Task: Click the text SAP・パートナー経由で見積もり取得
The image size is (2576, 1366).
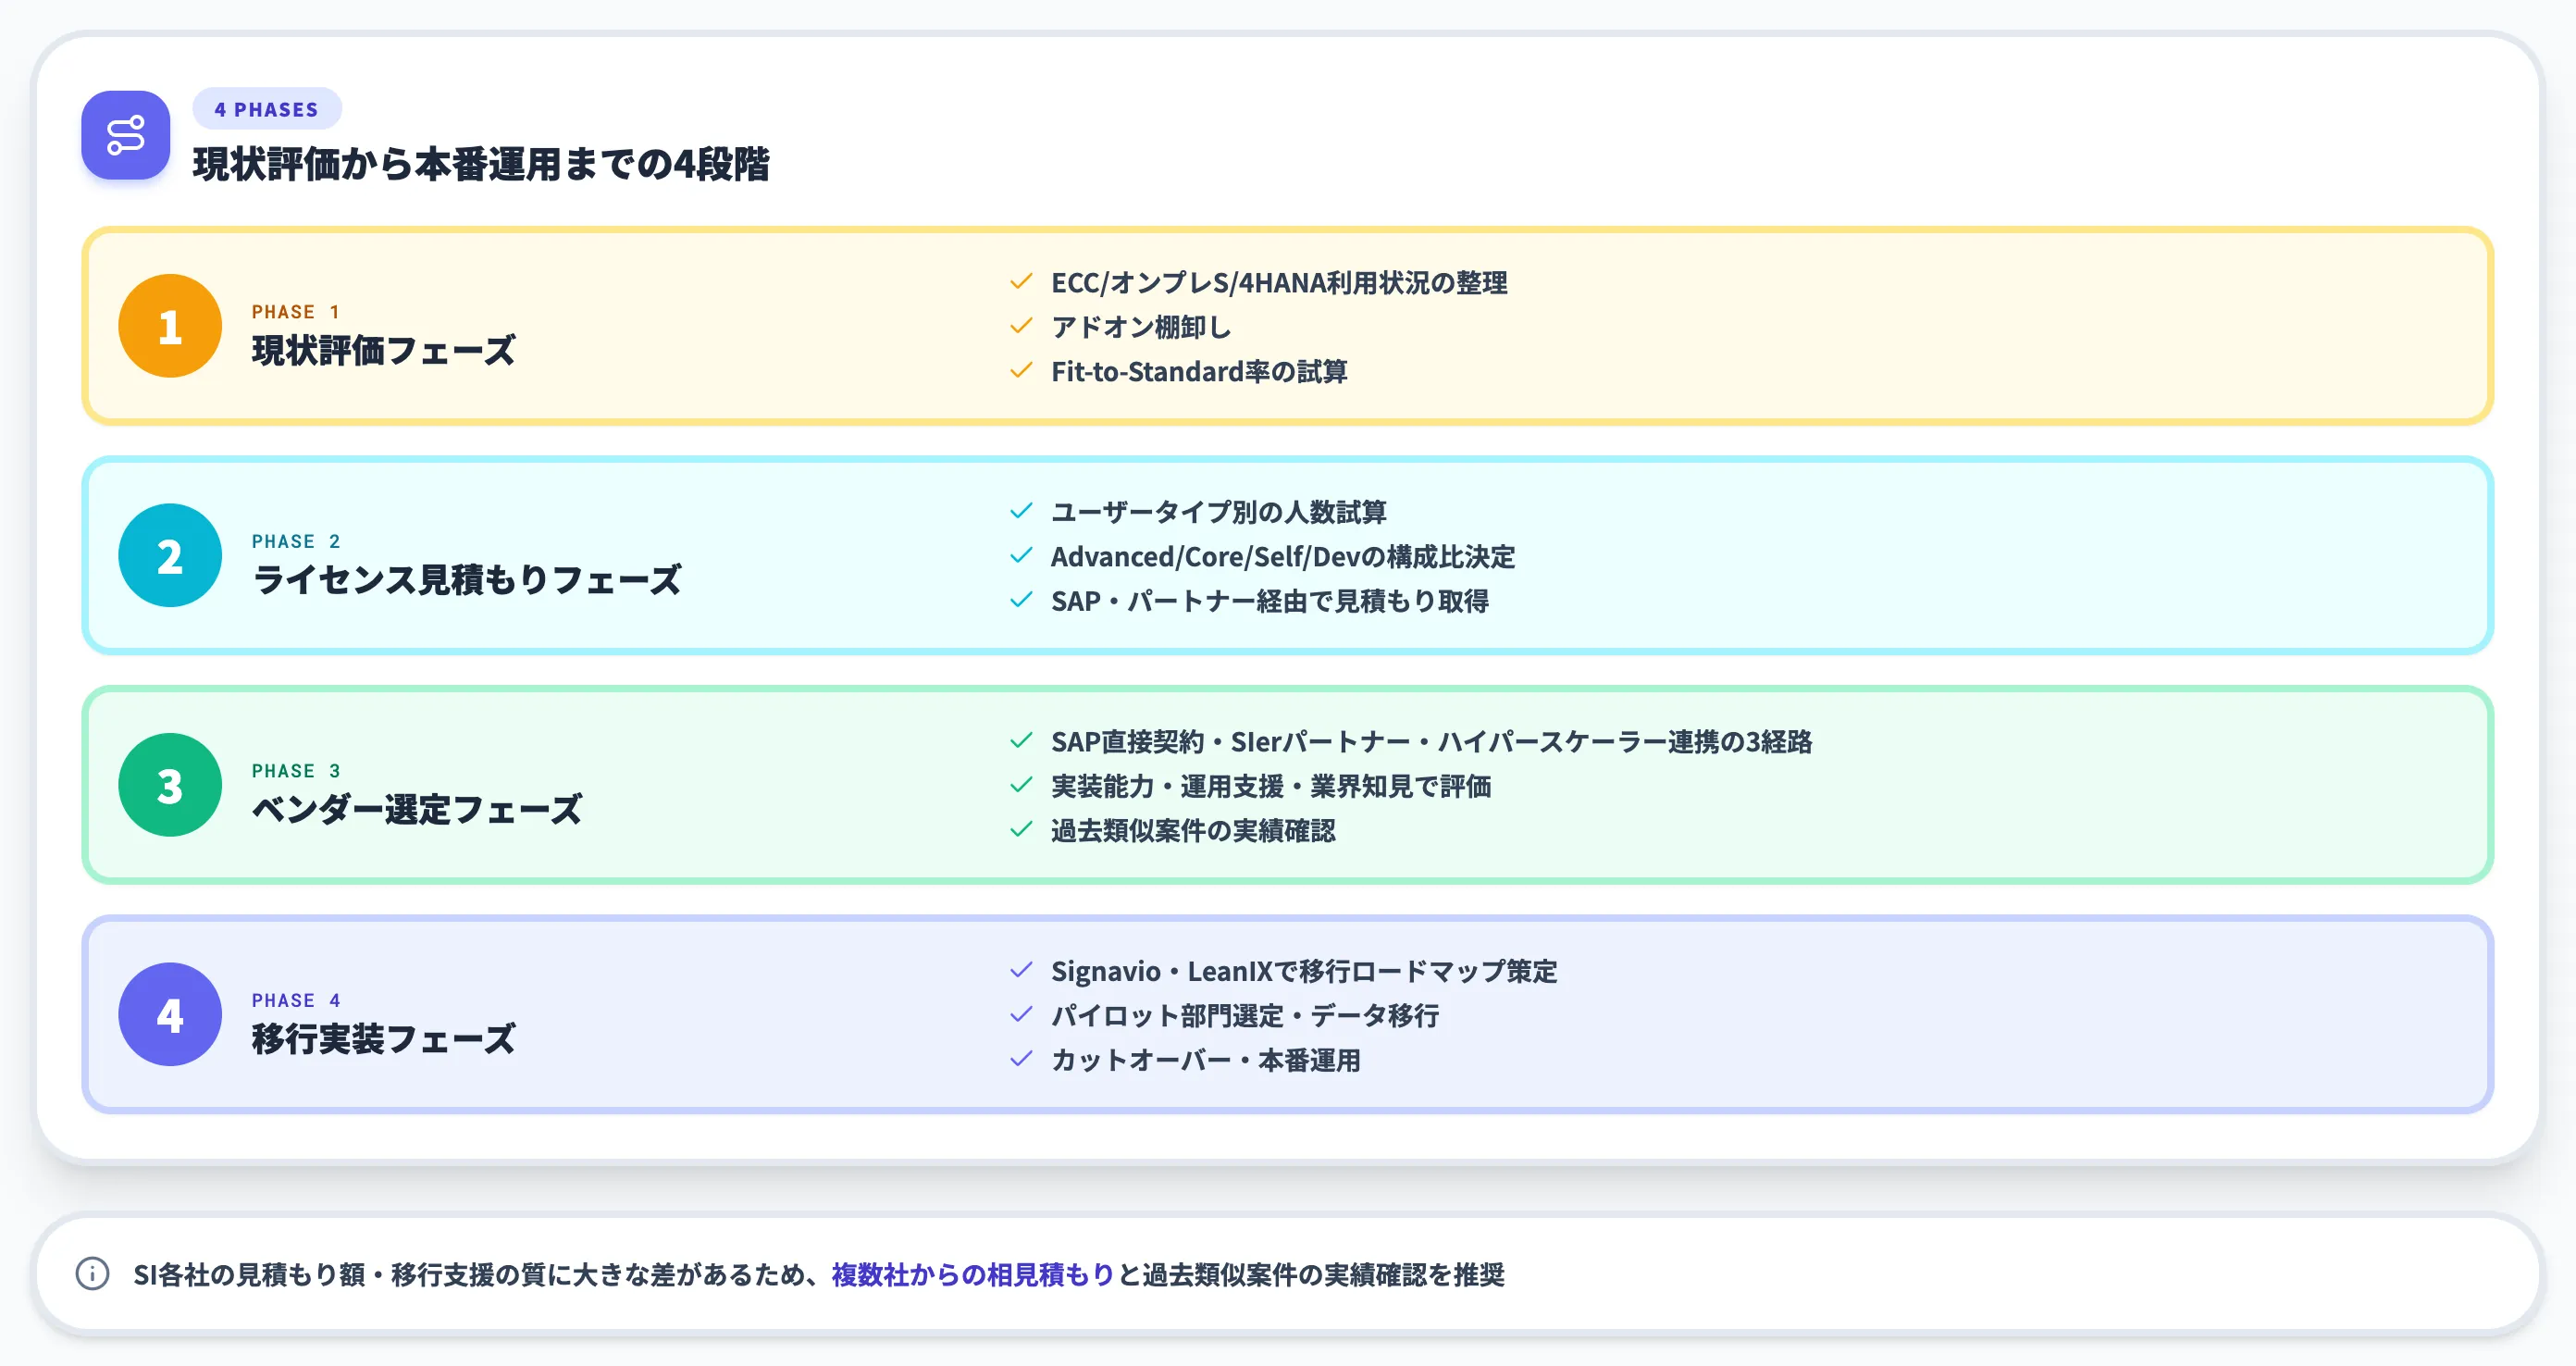Action: pyautogui.click(x=1270, y=601)
